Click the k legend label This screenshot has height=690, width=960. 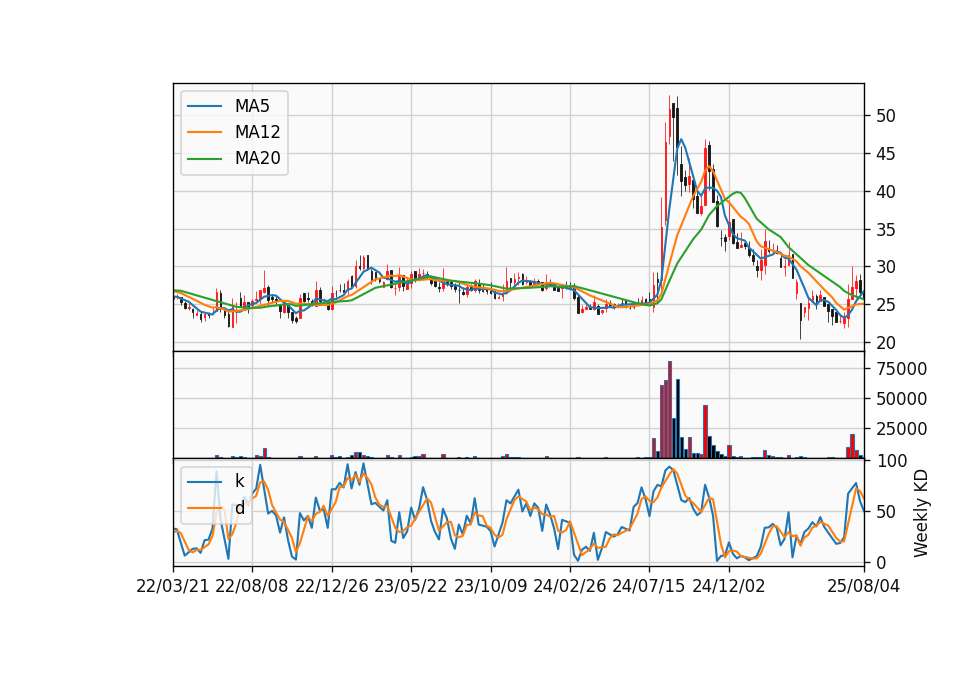click(239, 481)
